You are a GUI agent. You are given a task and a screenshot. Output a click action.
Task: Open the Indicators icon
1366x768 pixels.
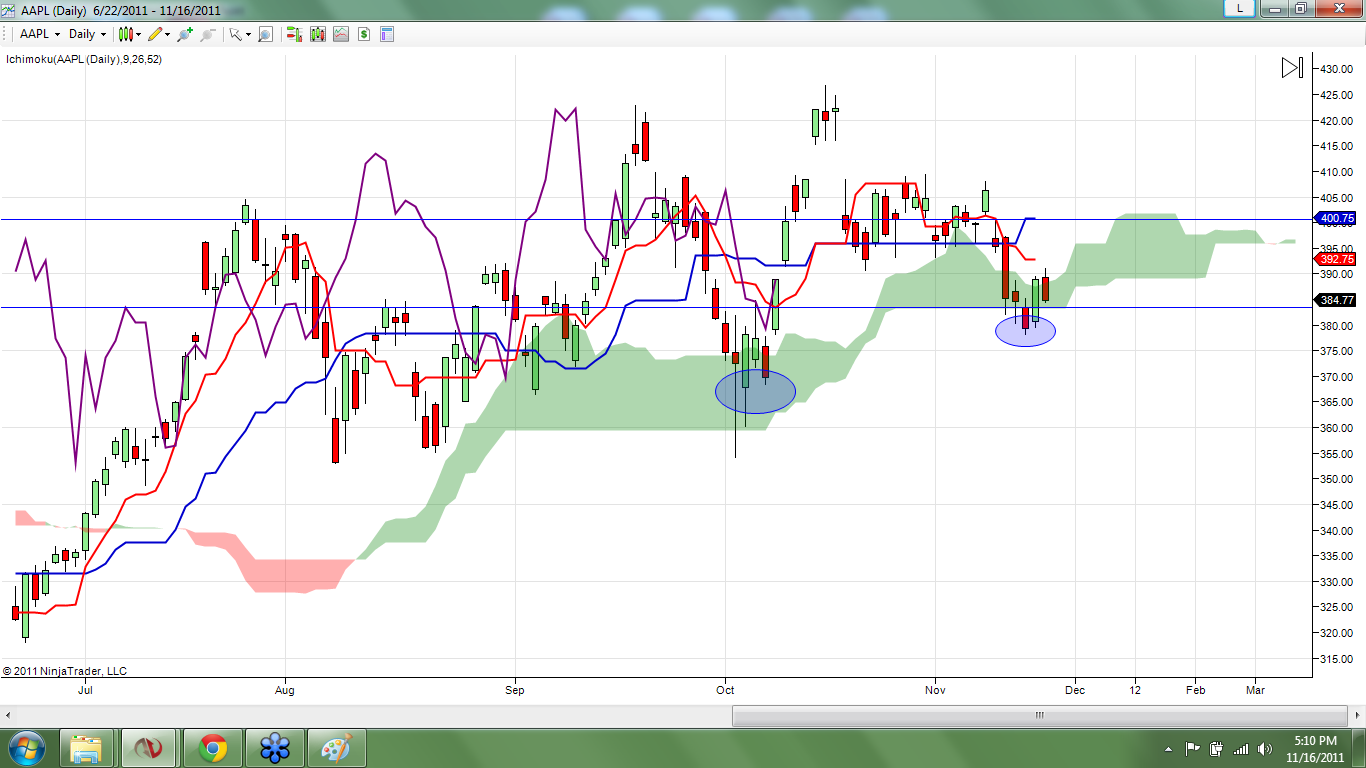click(341, 34)
